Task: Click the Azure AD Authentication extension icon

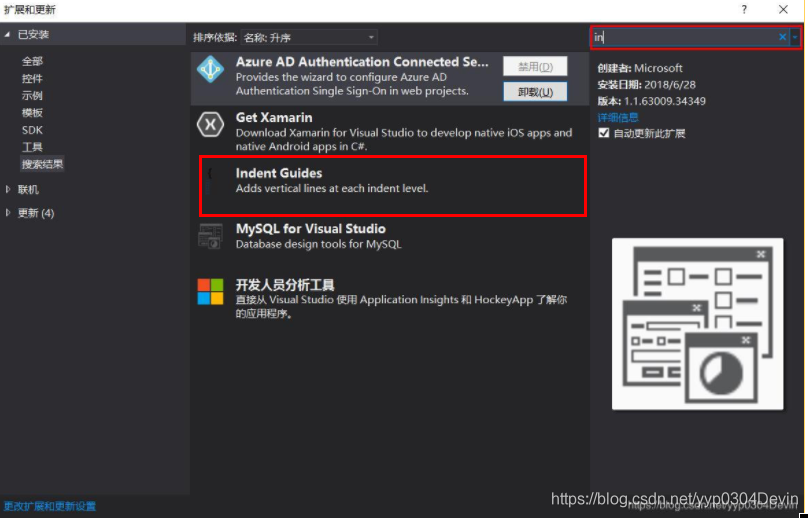Action: (210, 69)
